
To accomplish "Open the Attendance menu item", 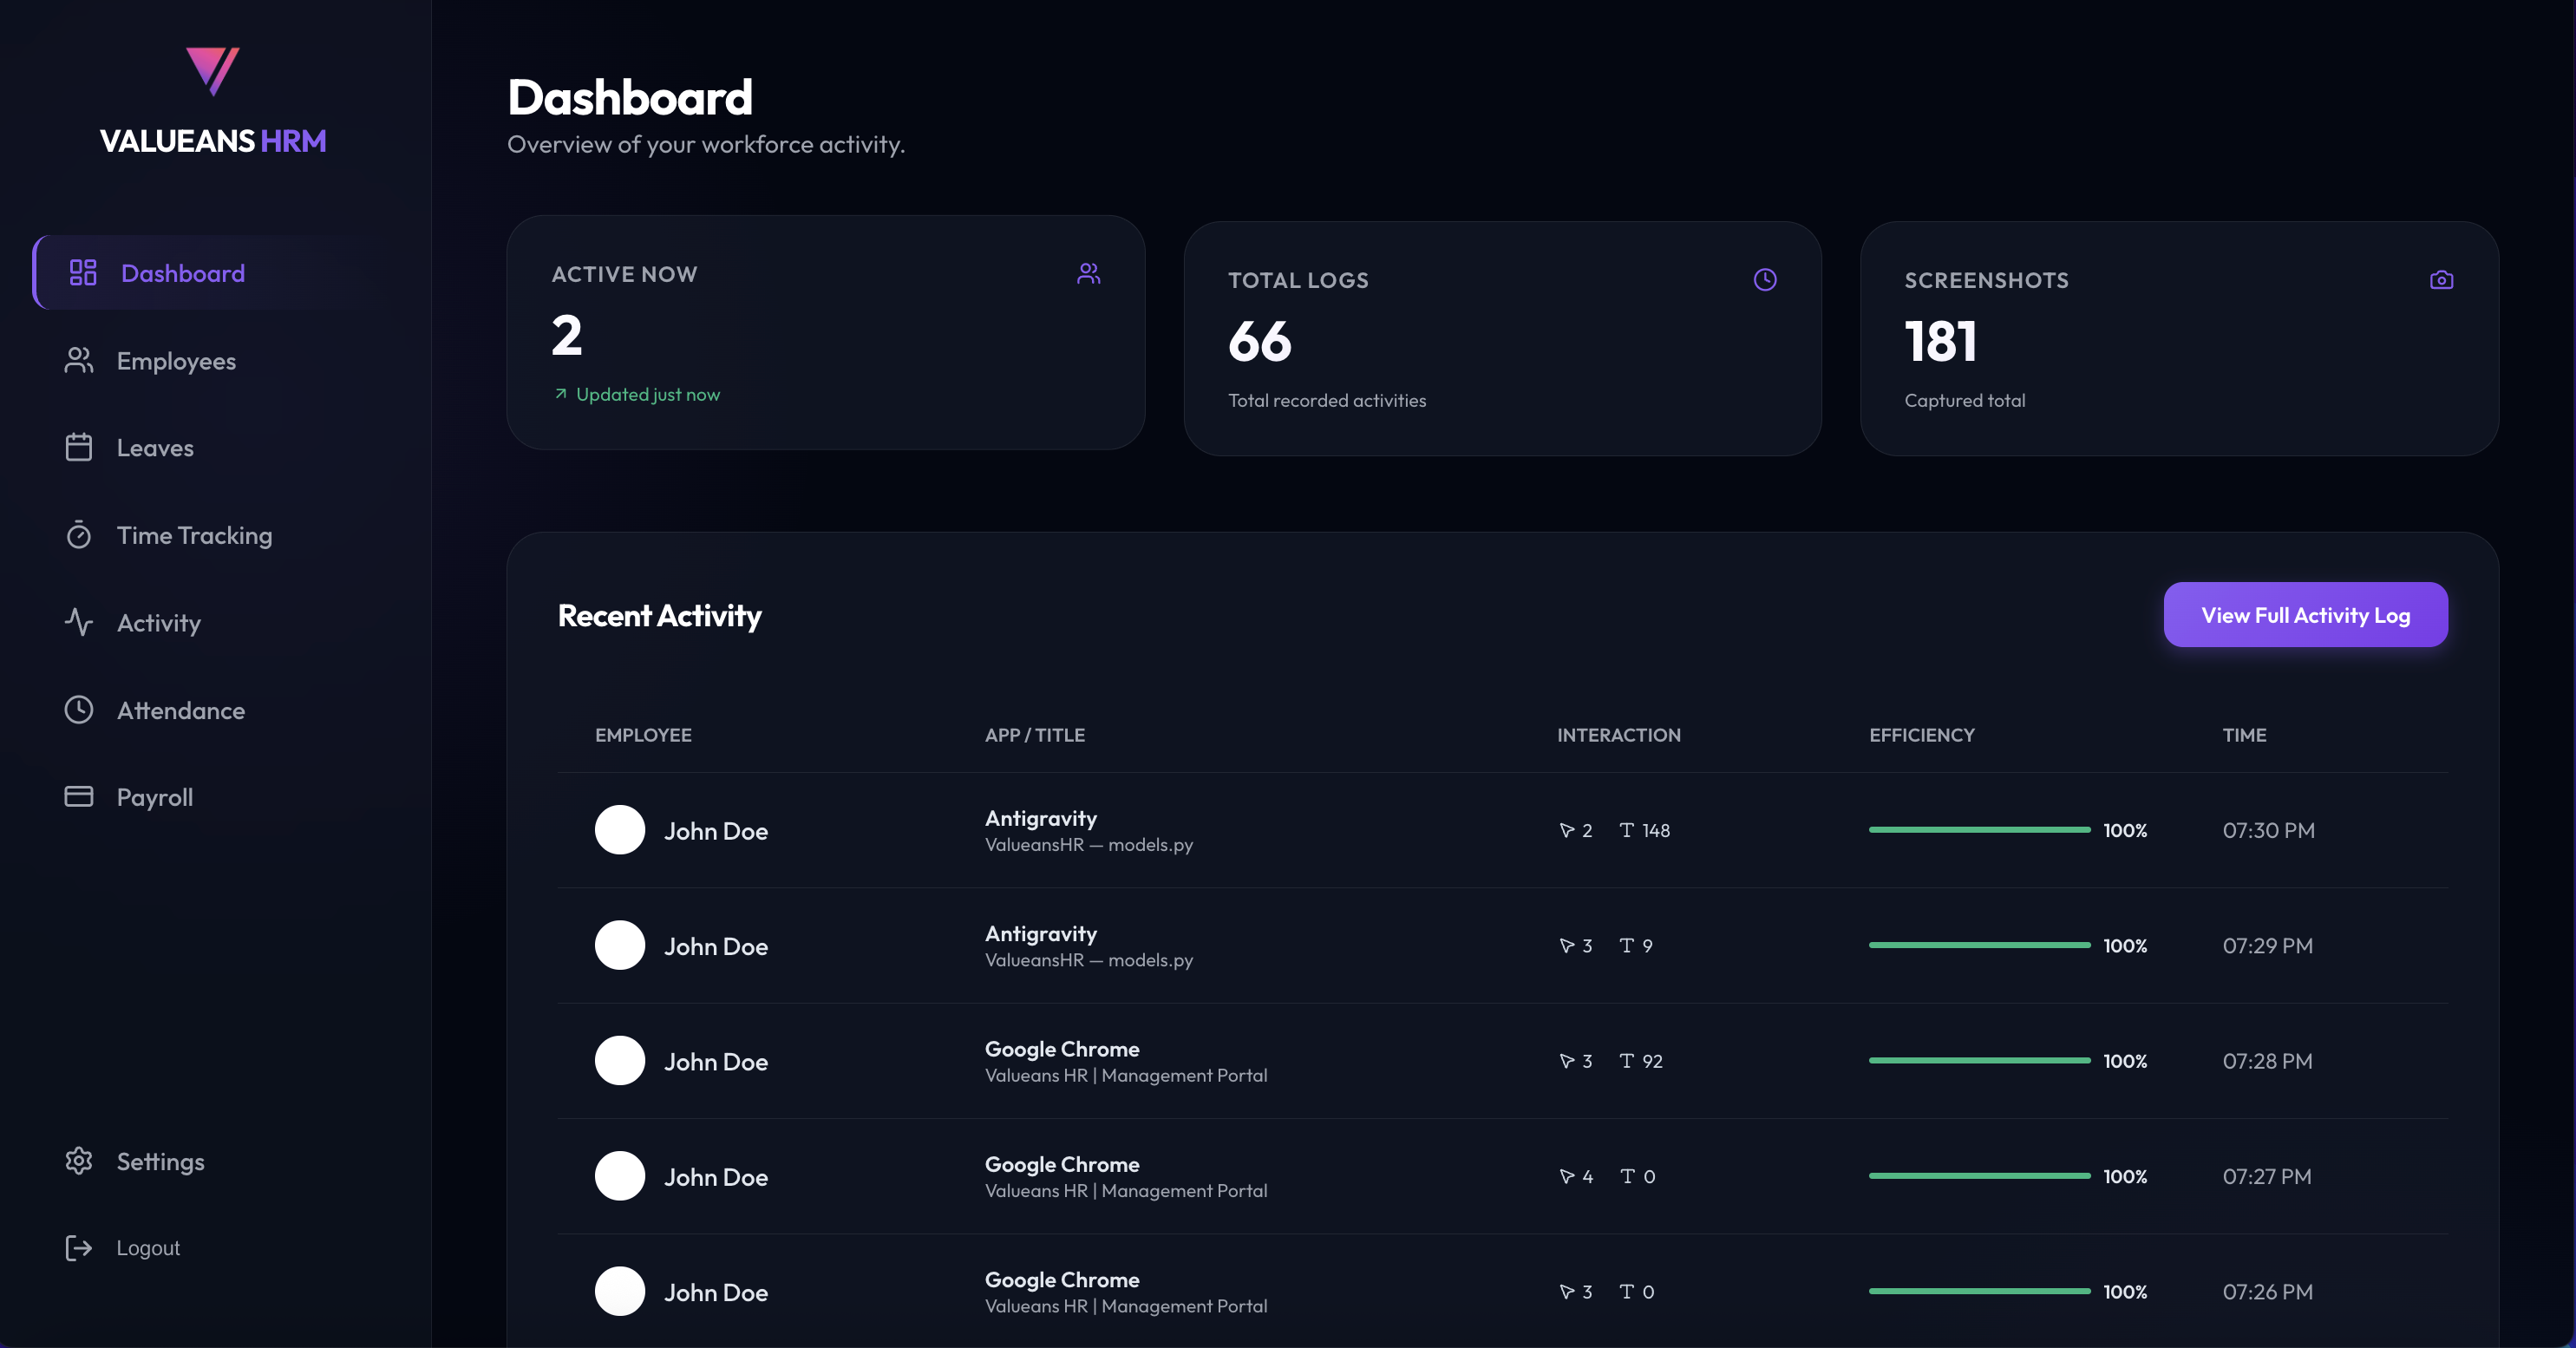I will click(180, 710).
